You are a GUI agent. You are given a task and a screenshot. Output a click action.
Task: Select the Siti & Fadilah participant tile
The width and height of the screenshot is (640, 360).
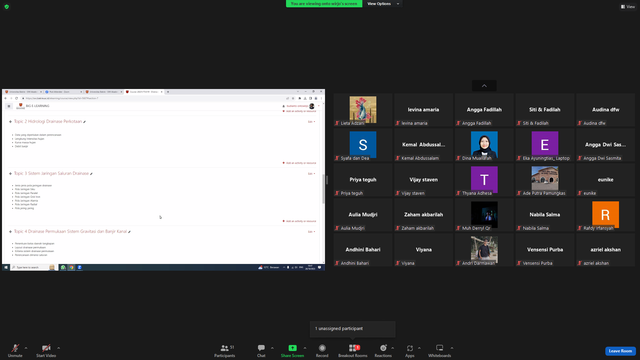544,109
